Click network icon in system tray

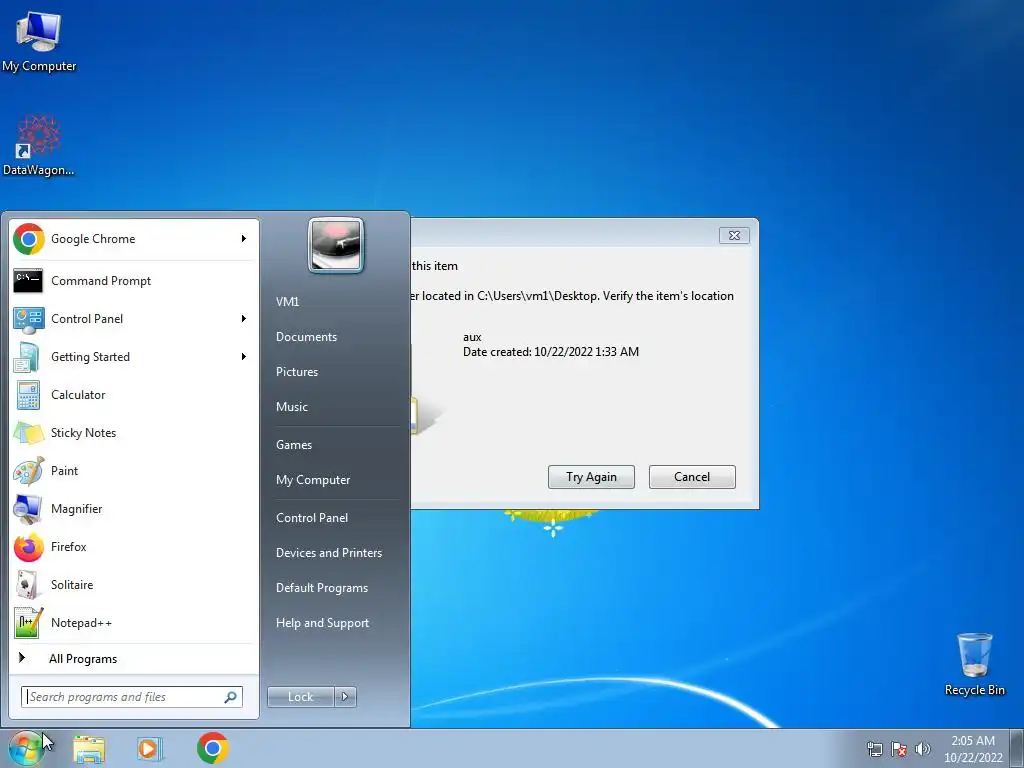(x=875, y=749)
